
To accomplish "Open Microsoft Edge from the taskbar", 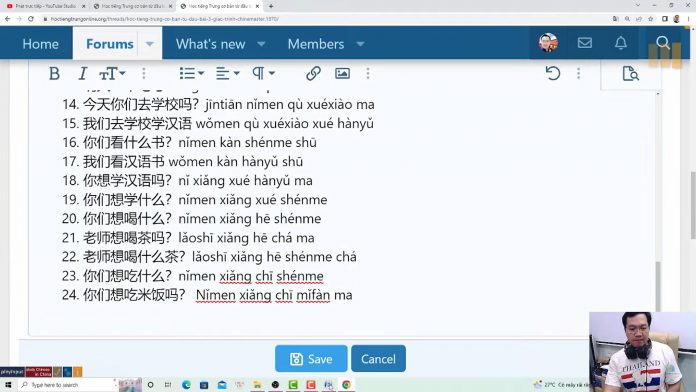I will point(186,384).
